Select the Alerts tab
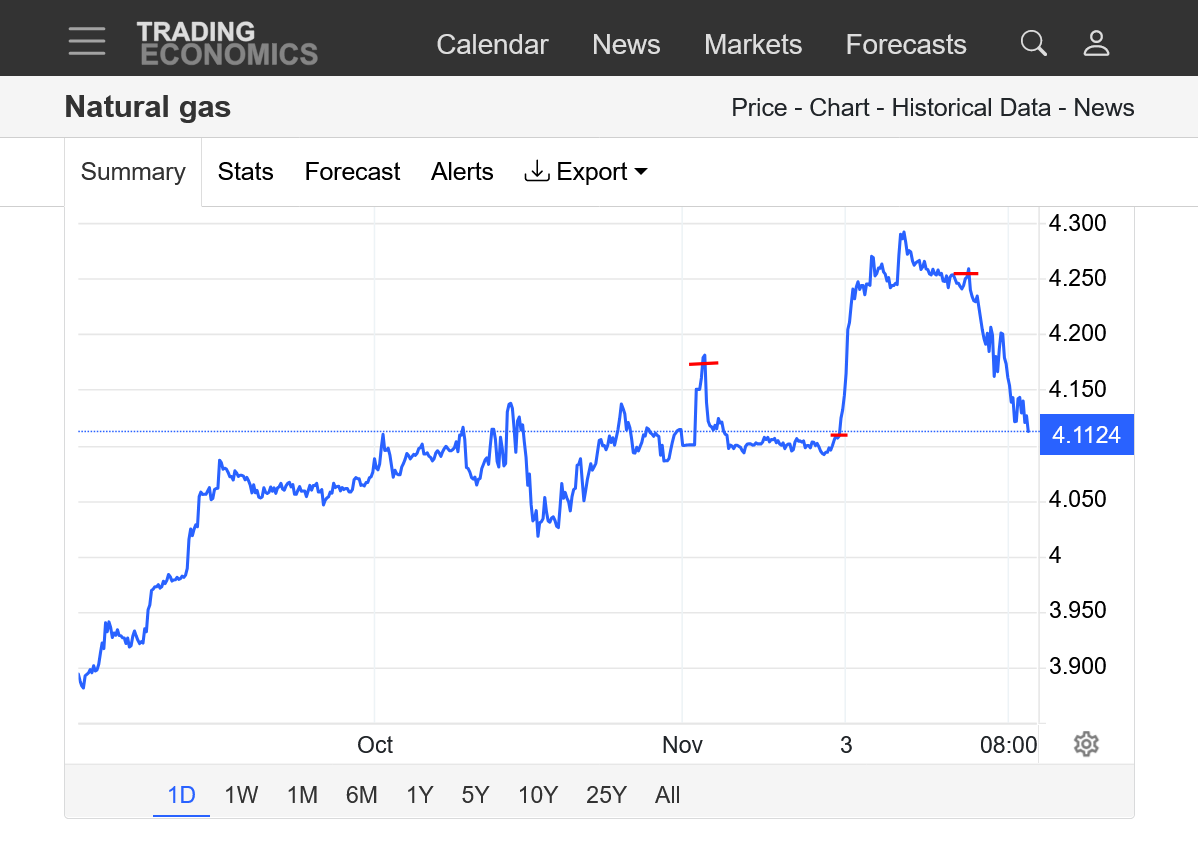This screenshot has height=849, width=1198. click(462, 172)
